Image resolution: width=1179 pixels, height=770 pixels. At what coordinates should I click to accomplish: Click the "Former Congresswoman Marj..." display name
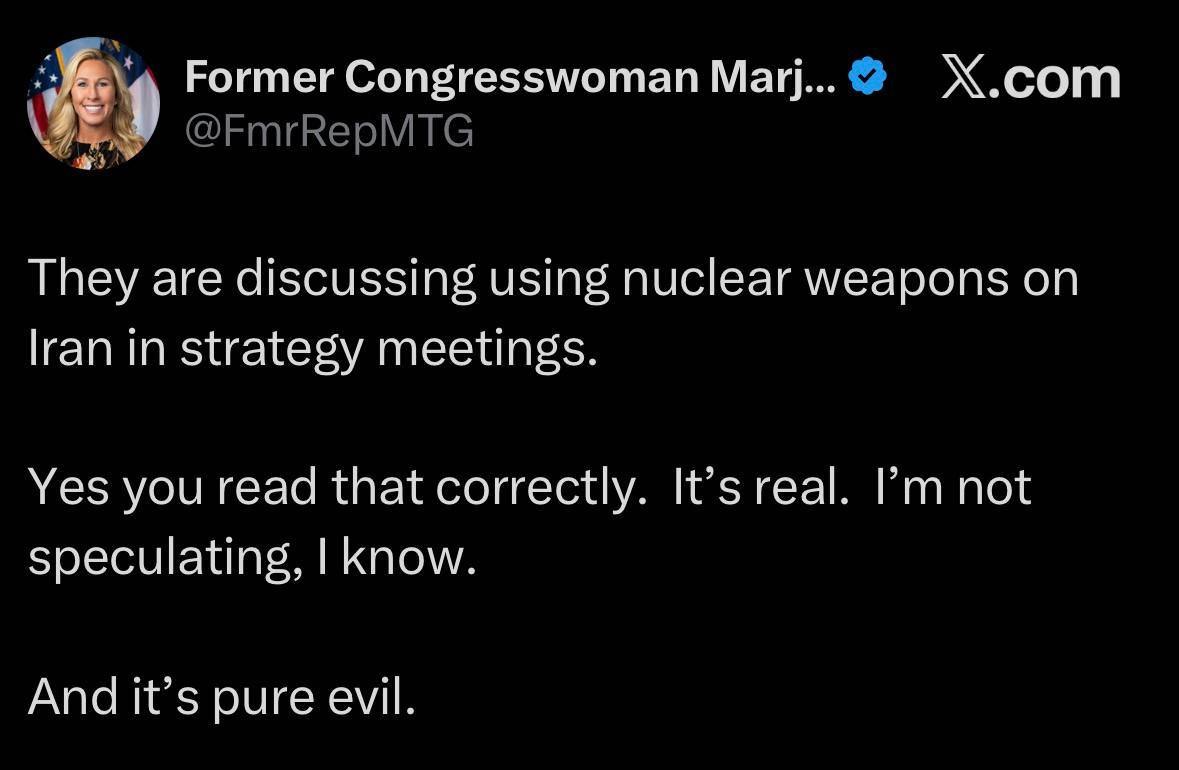pyautogui.click(x=510, y=77)
